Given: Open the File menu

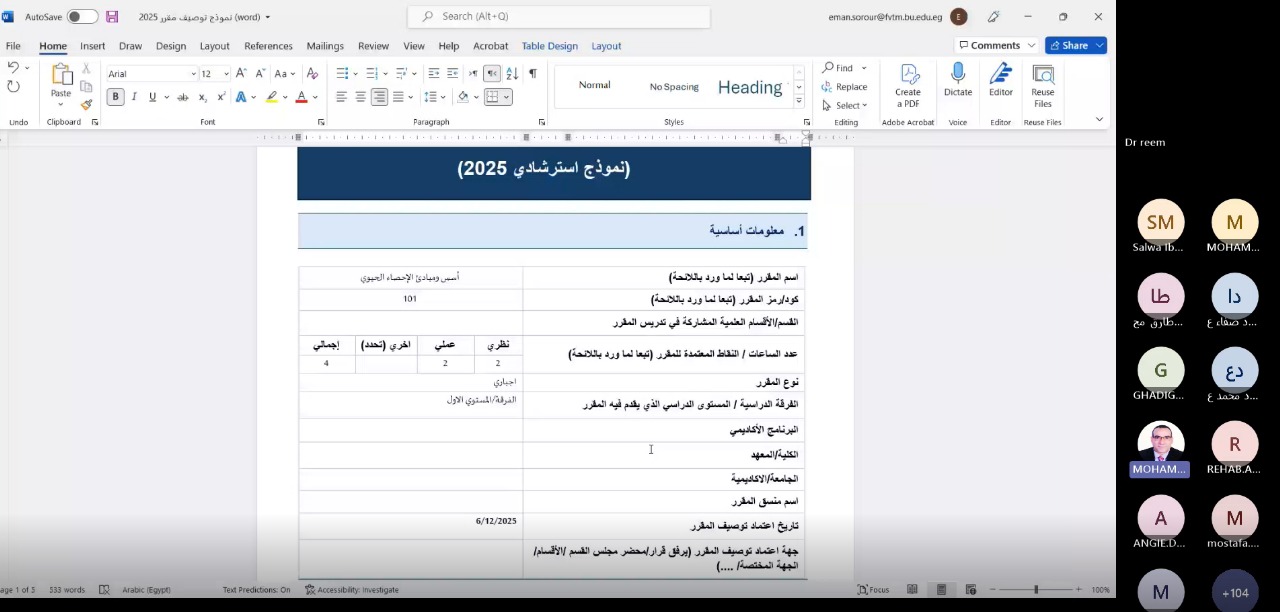Looking at the screenshot, I should click(x=13, y=46).
